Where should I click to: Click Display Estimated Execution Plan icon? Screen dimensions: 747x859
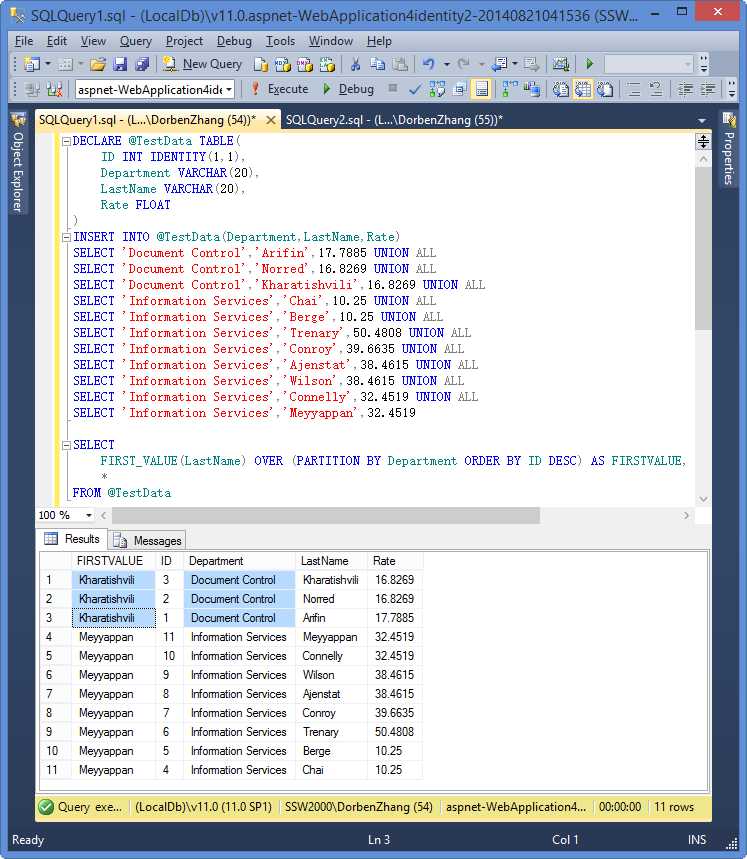tap(437, 89)
